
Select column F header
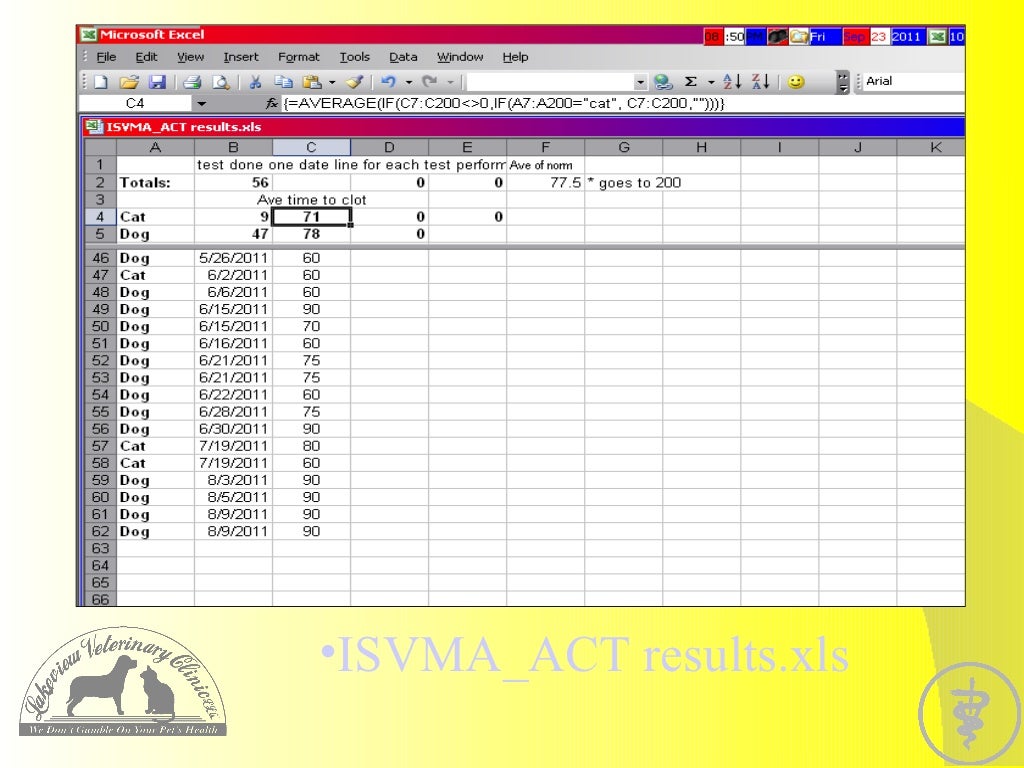pyautogui.click(x=545, y=147)
